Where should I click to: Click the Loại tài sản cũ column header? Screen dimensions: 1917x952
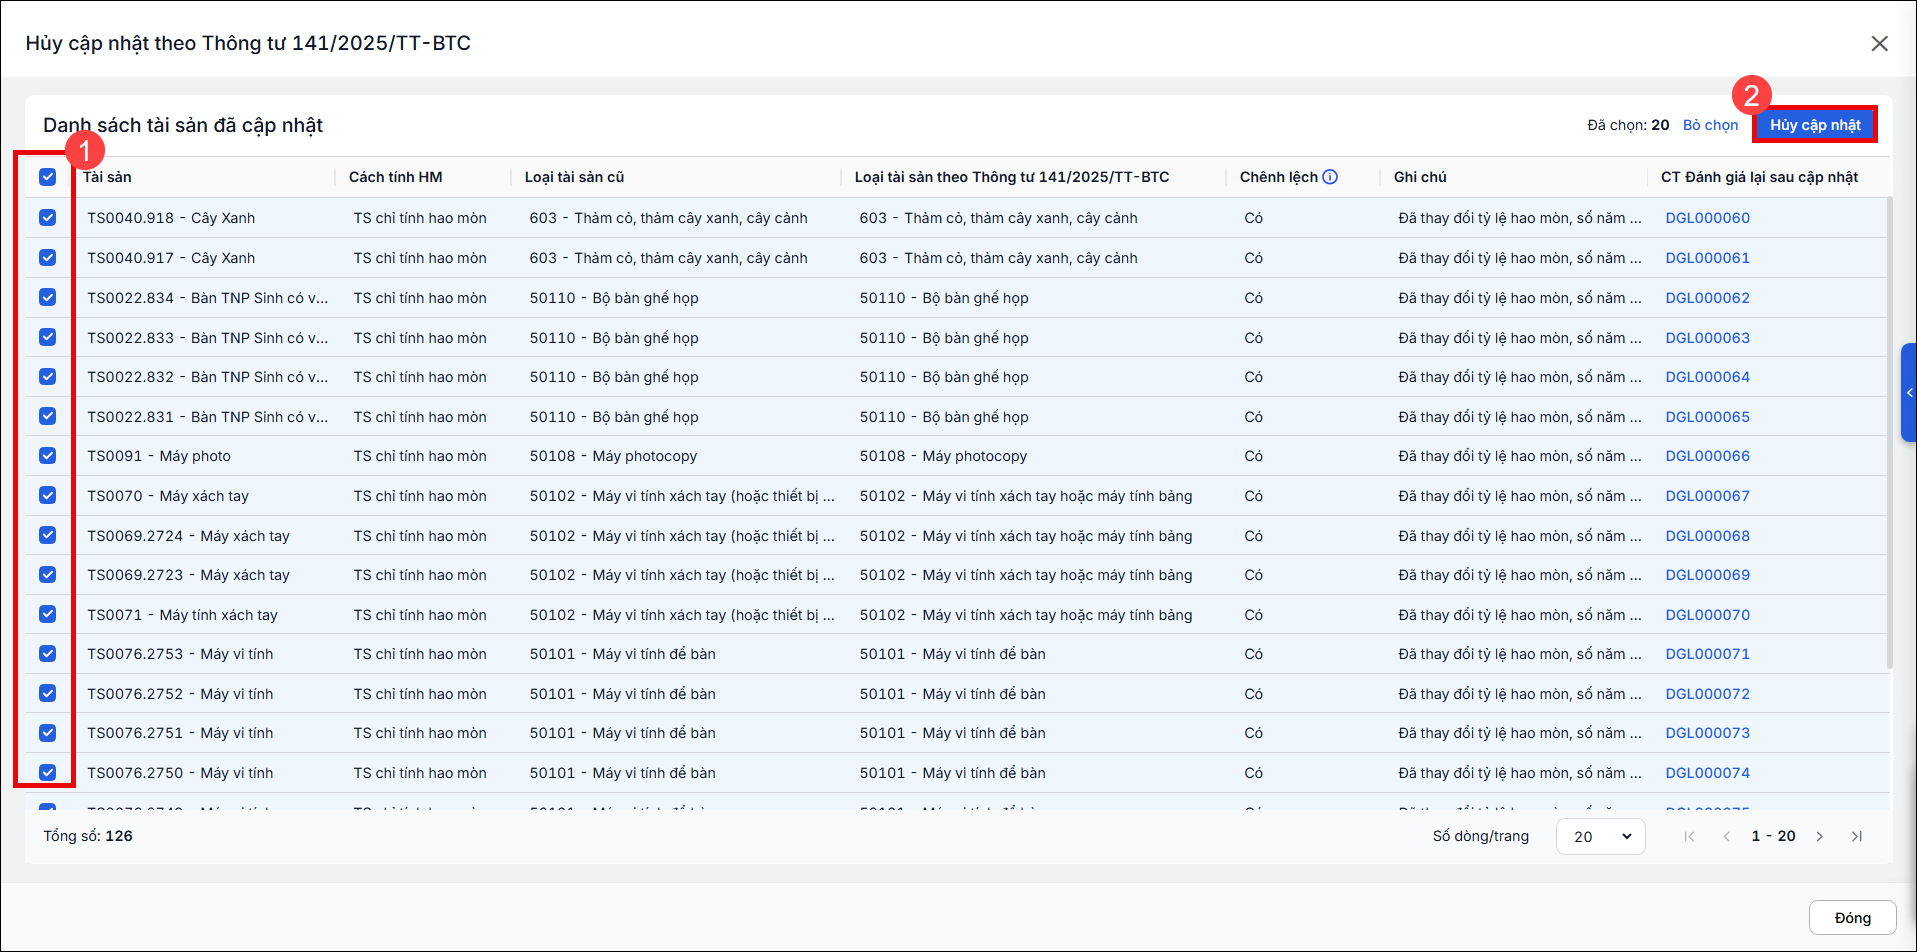pyautogui.click(x=574, y=177)
